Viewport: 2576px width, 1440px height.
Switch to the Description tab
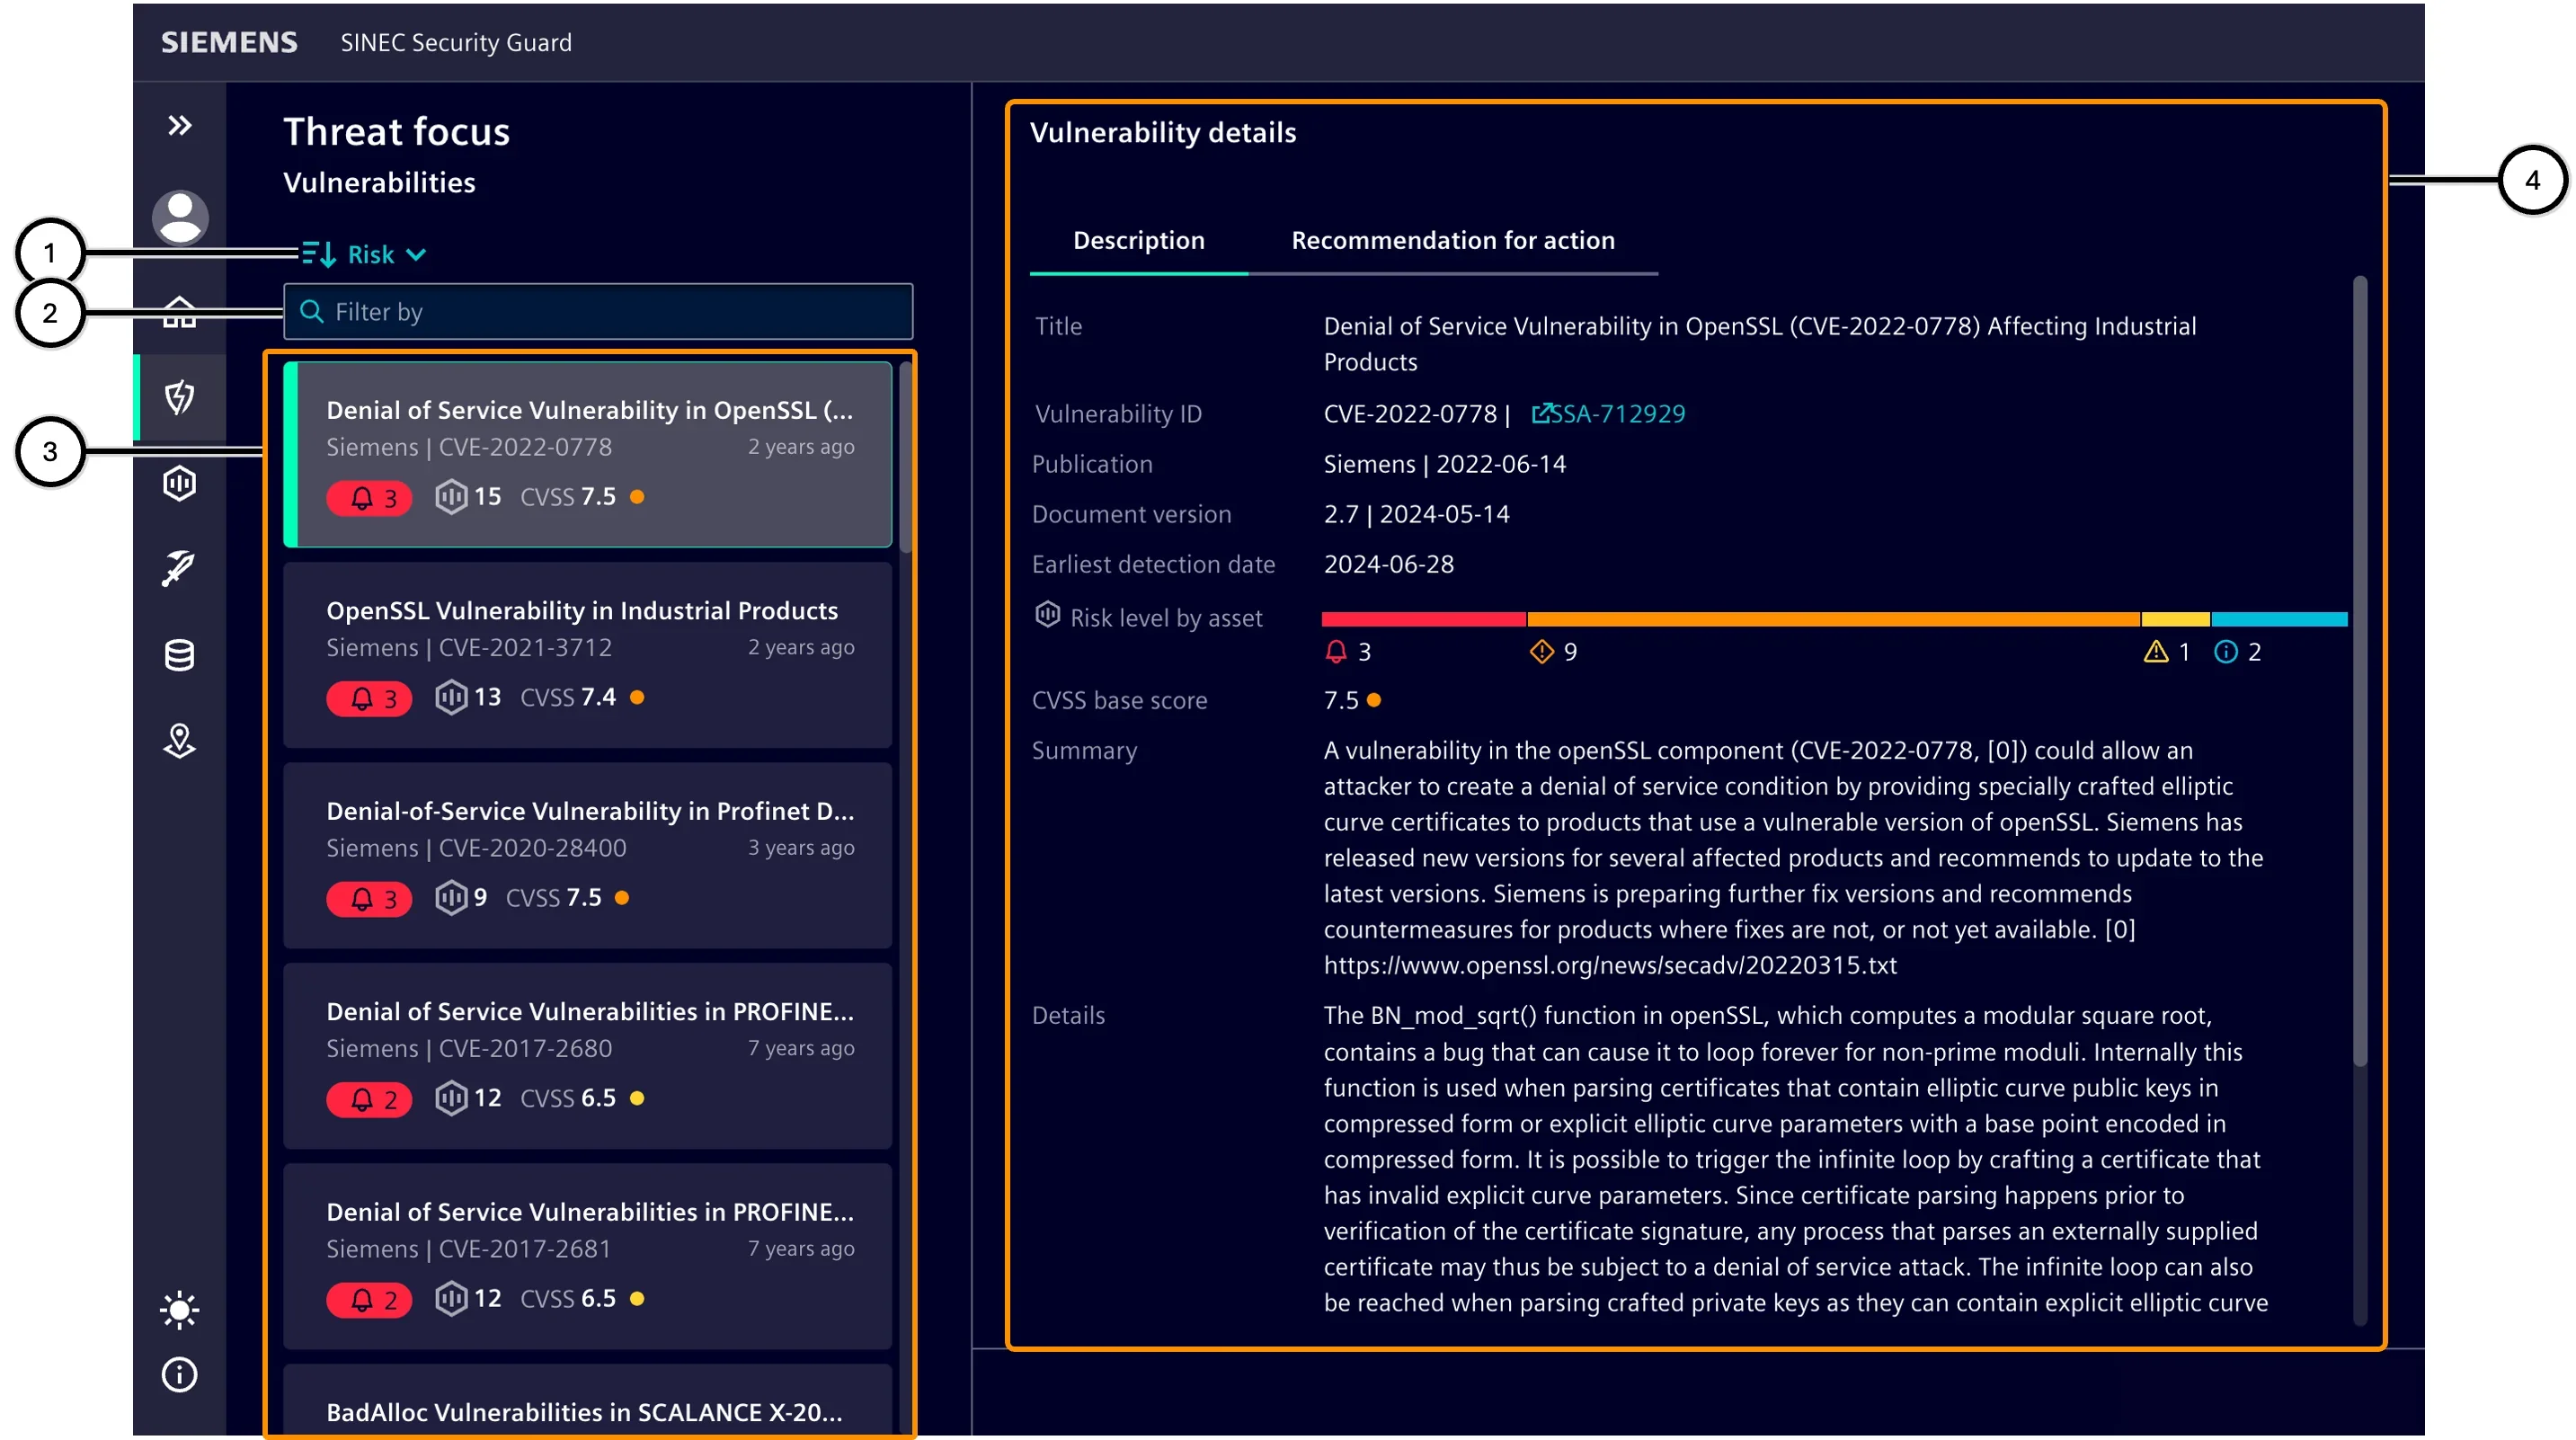tap(1138, 240)
